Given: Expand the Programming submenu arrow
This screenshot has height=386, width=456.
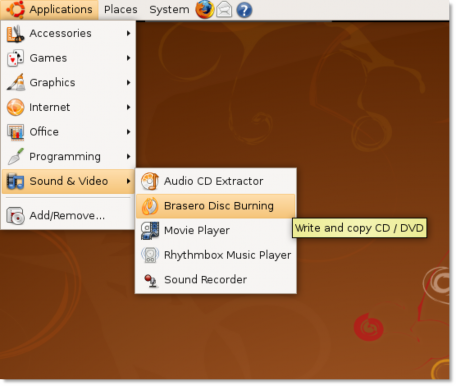Looking at the screenshot, I should tap(128, 156).
